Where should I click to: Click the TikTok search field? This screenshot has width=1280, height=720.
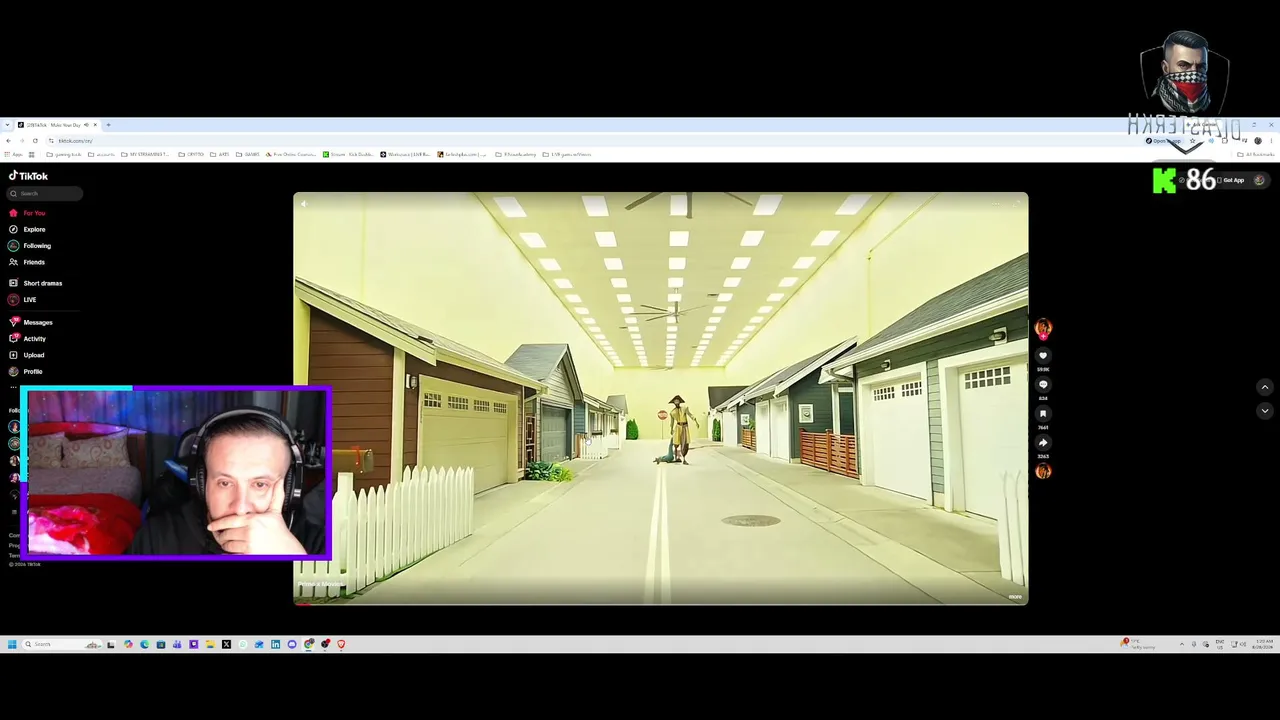pos(46,194)
